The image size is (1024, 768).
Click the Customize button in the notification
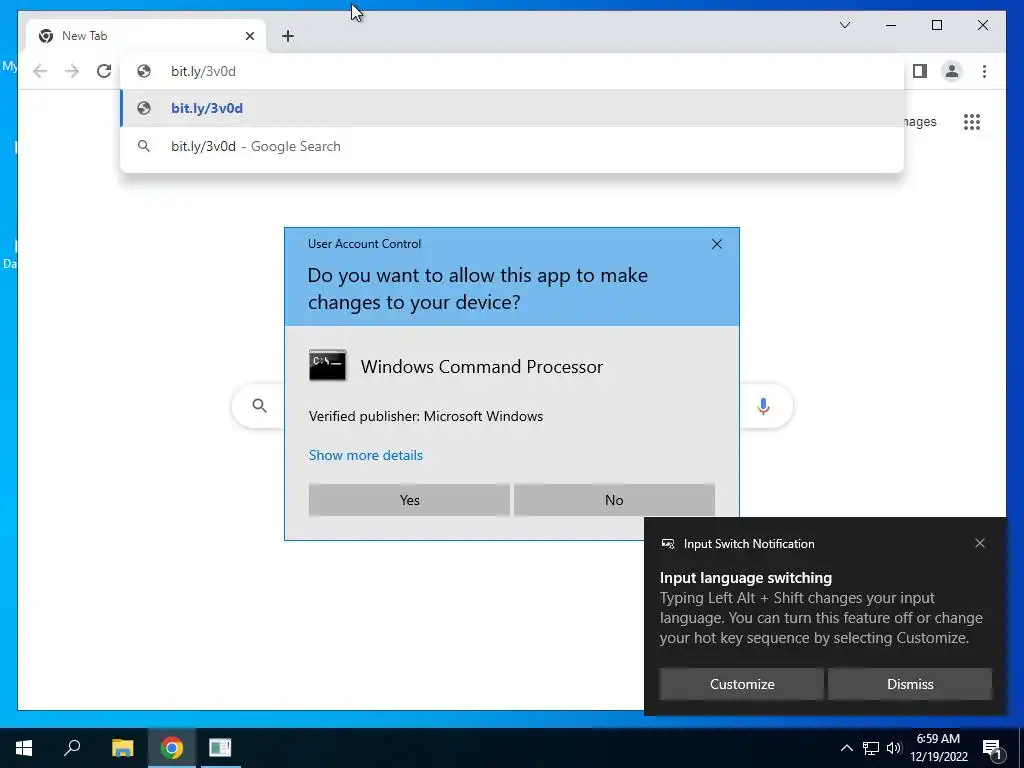click(x=741, y=684)
